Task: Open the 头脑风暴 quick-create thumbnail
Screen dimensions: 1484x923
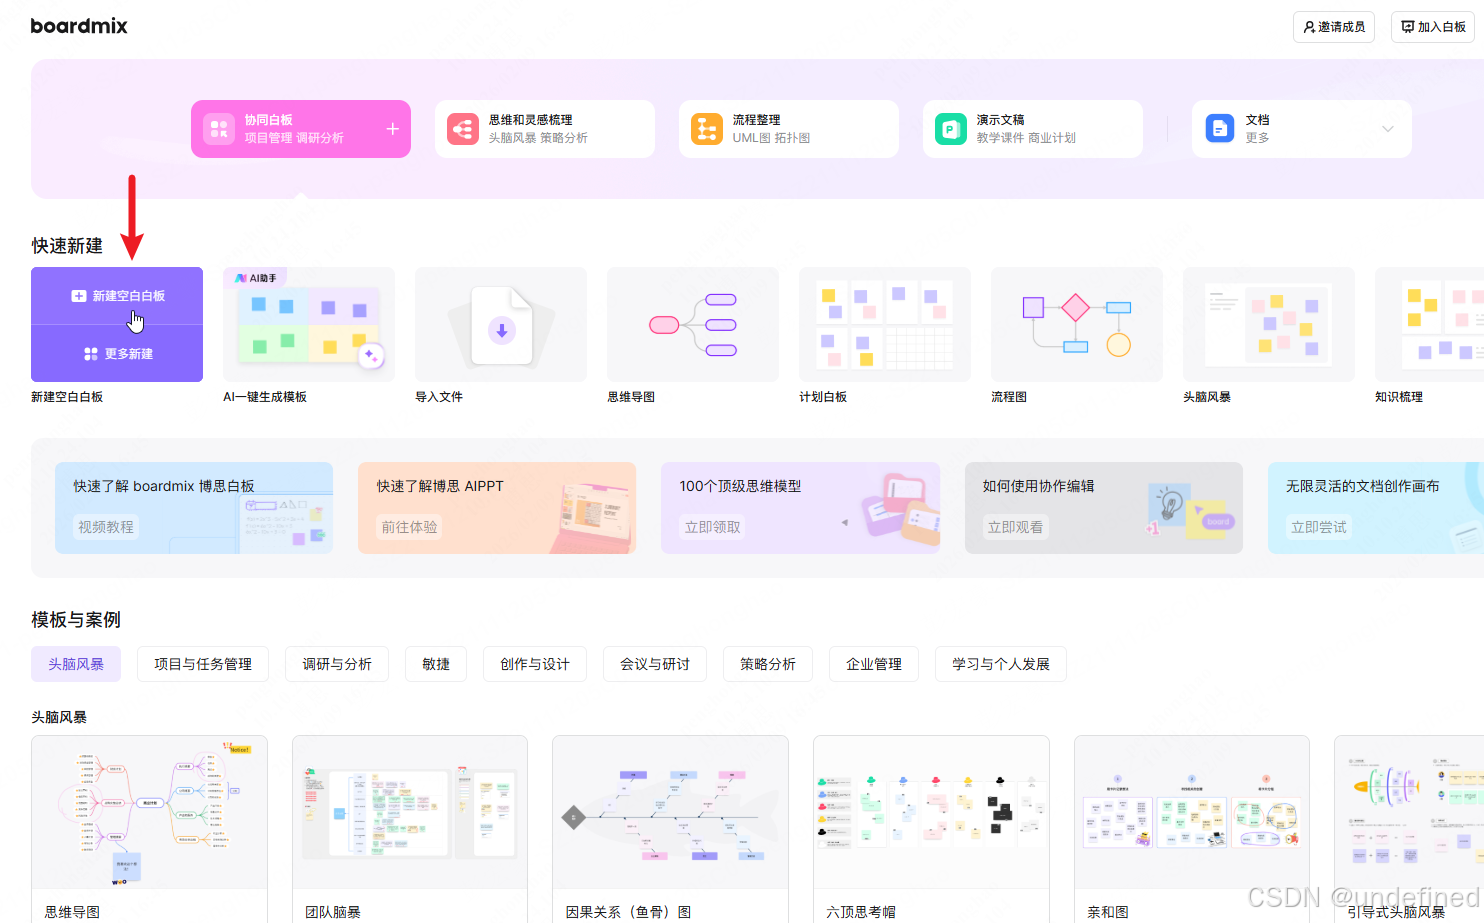Action: click(1269, 324)
